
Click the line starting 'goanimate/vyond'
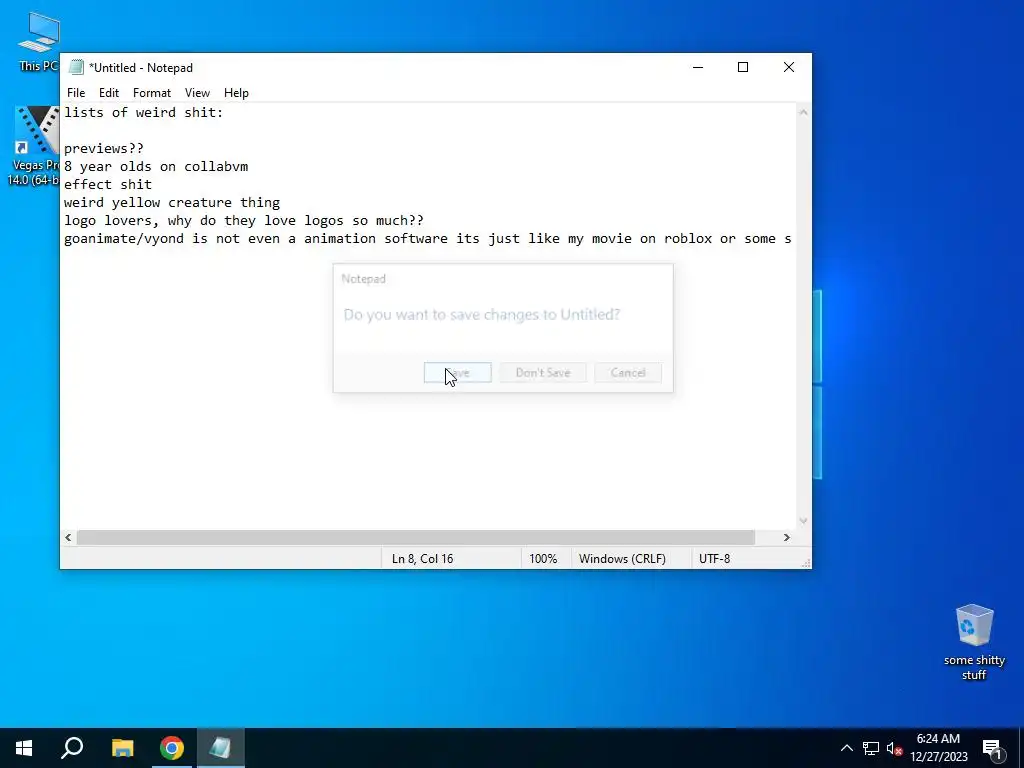[x=428, y=239]
